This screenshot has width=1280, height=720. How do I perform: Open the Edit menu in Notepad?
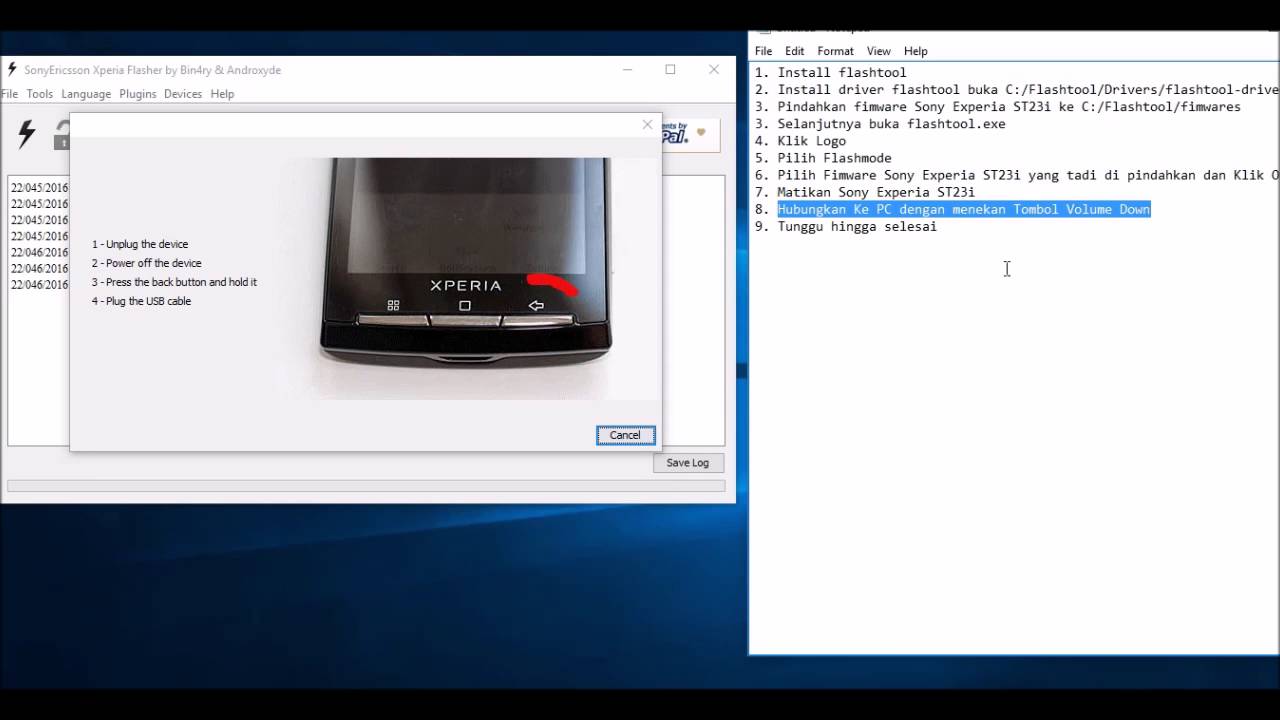tap(794, 51)
